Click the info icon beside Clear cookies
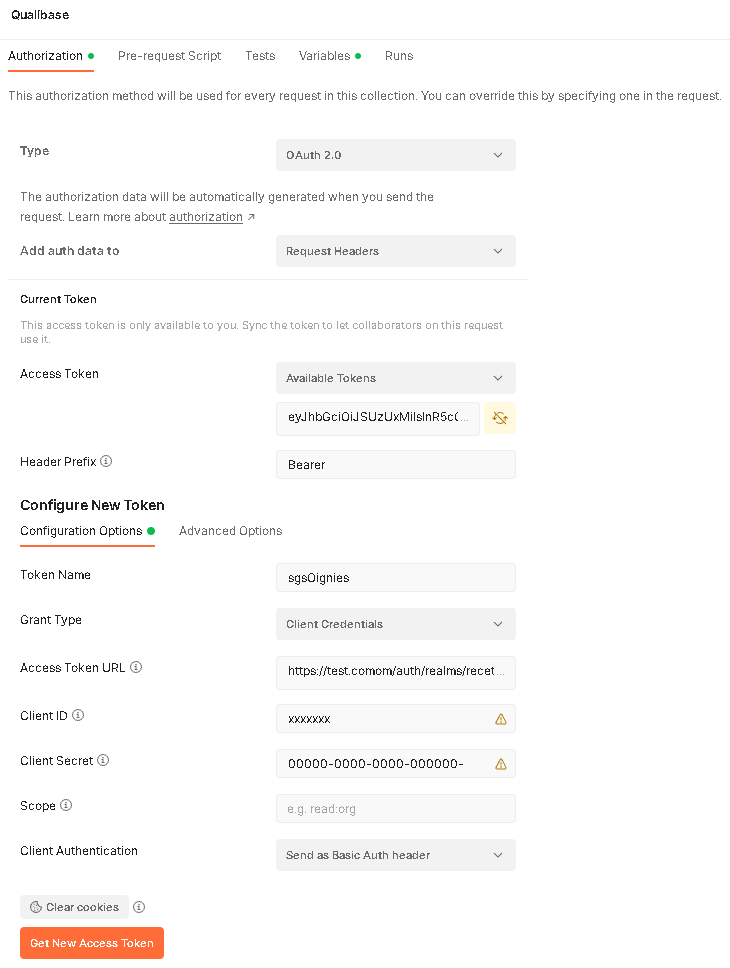Screen dimensions: 730x968 click(139, 906)
